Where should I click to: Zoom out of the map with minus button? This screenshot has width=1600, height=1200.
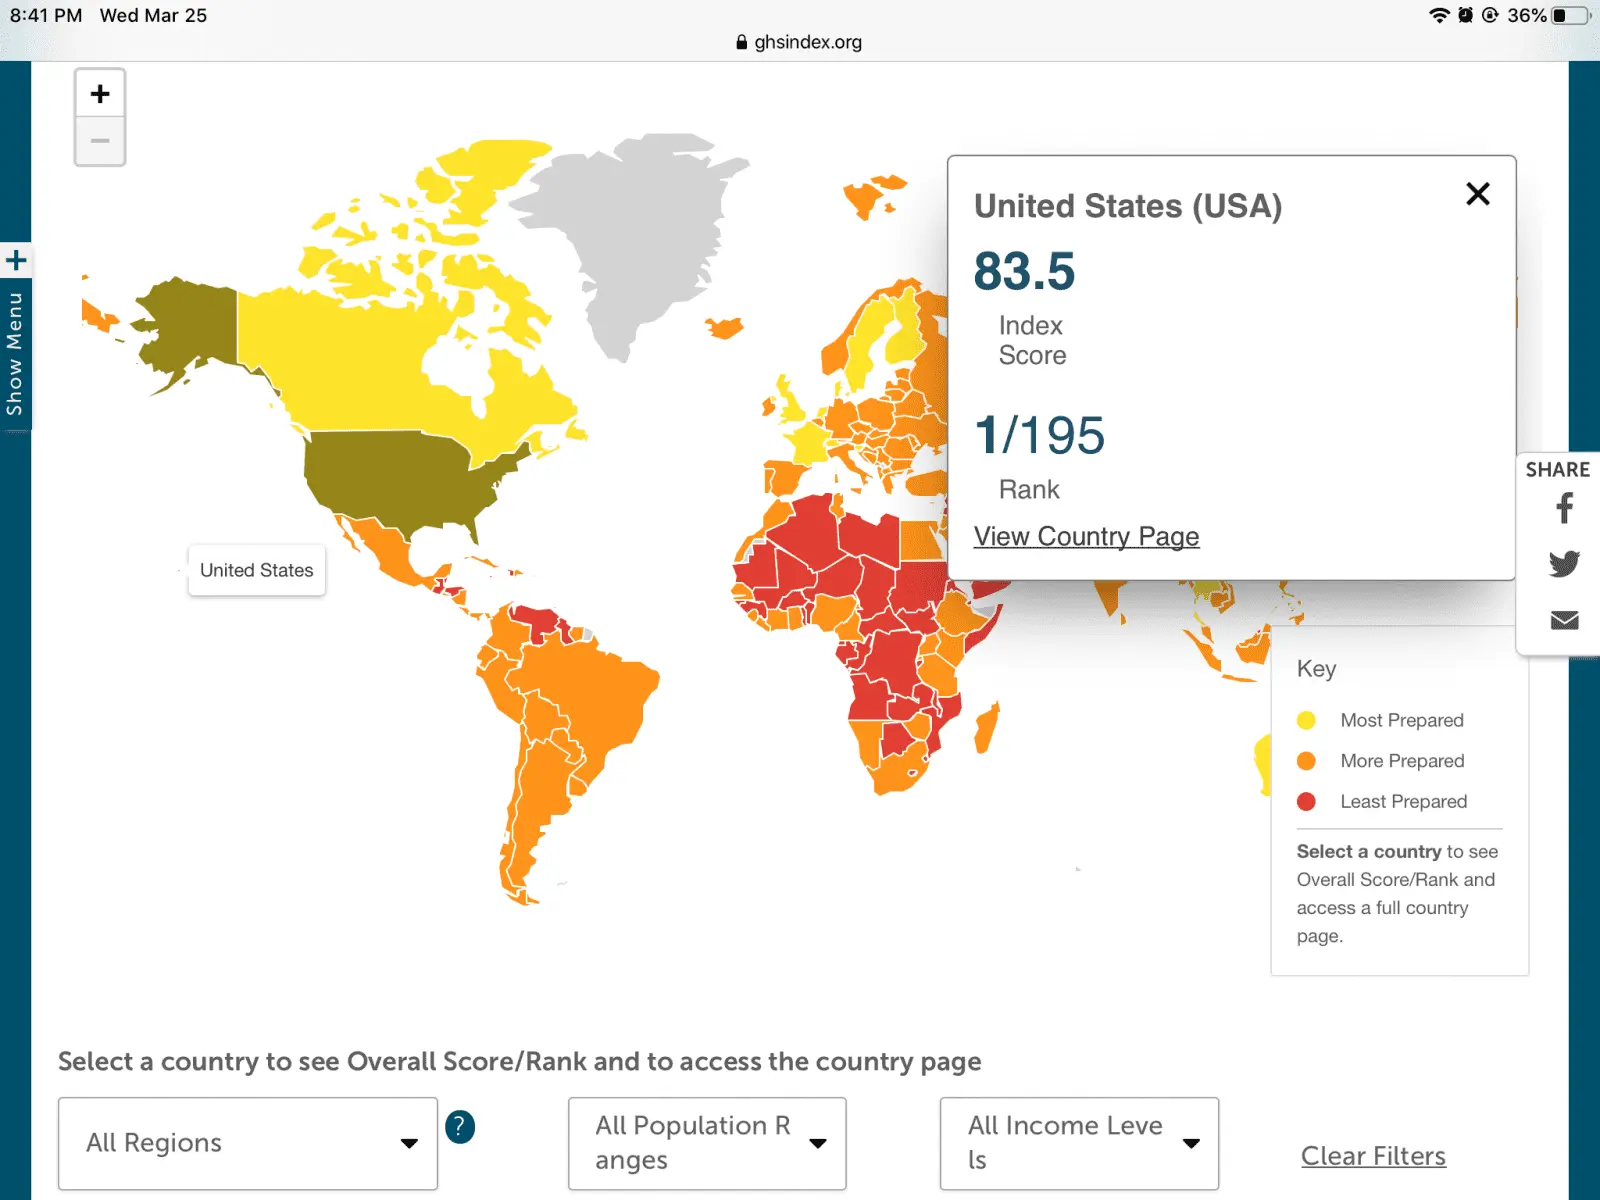(x=100, y=141)
